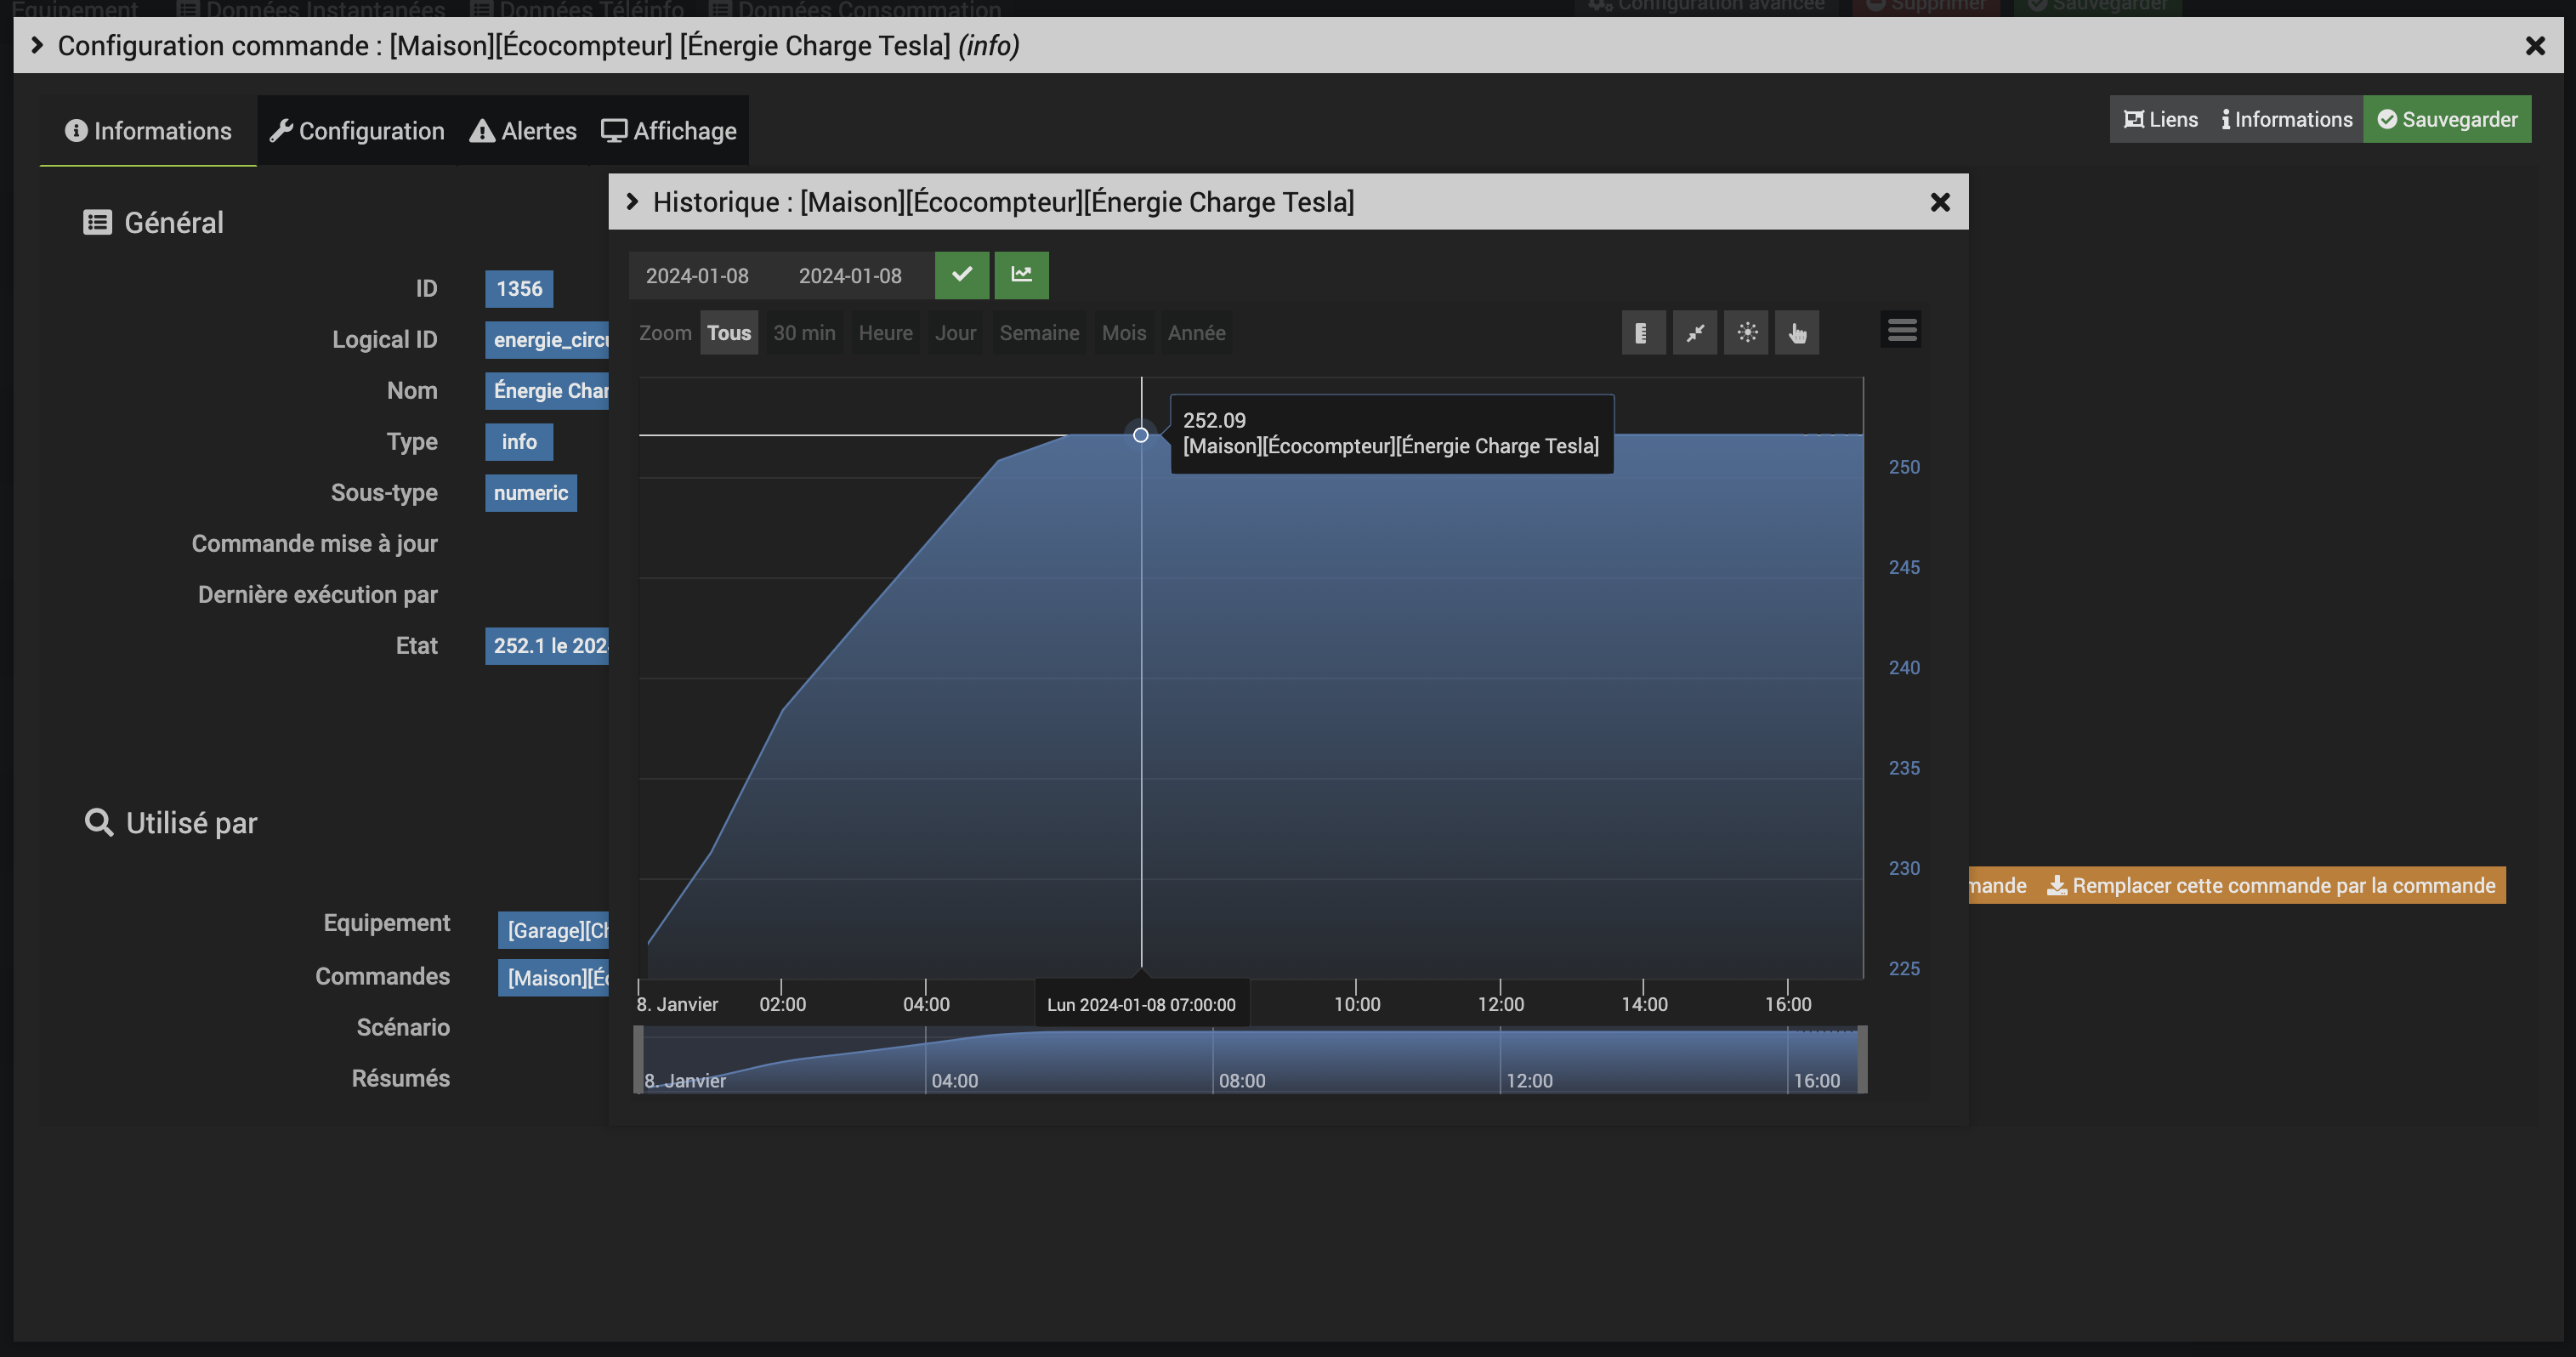Set chart zoom to Heure
This screenshot has height=1357, width=2576.
885,333
